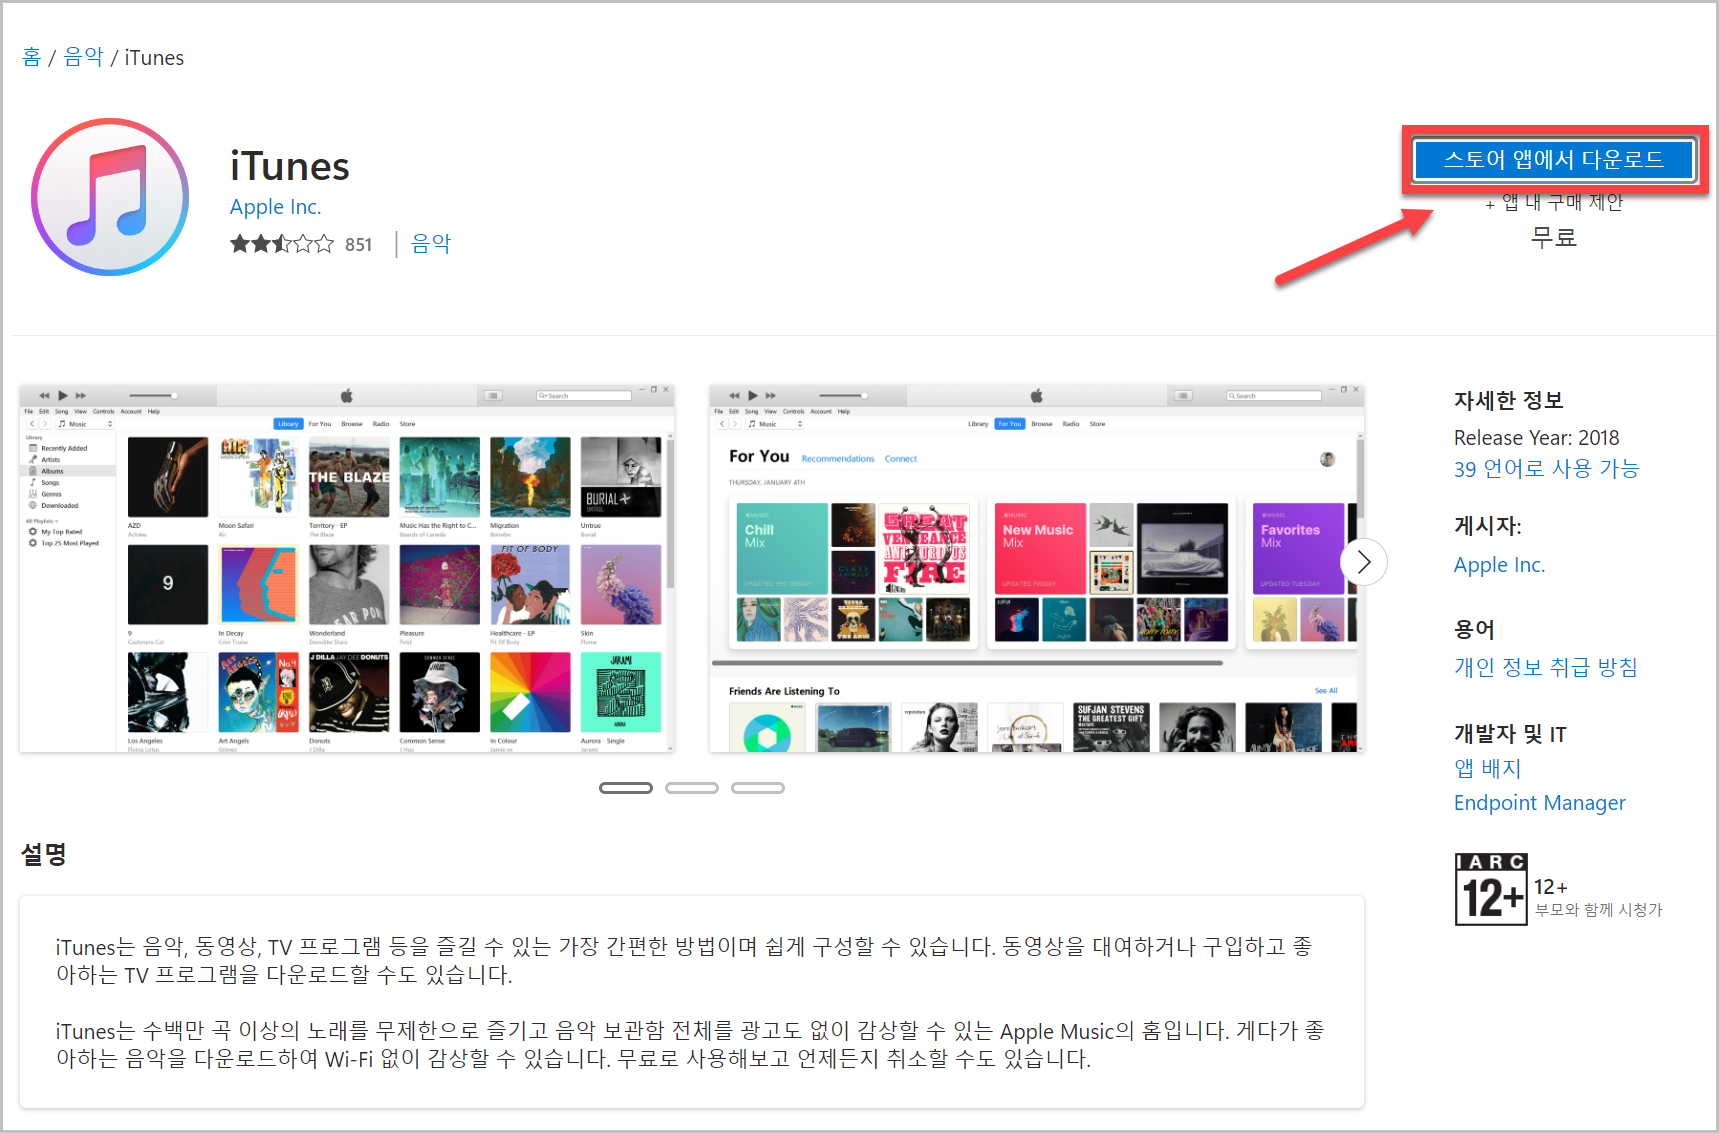Select the first carousel page indicator
Image resolution: width=1719 pixels, height=1133 pixels.
626,788
